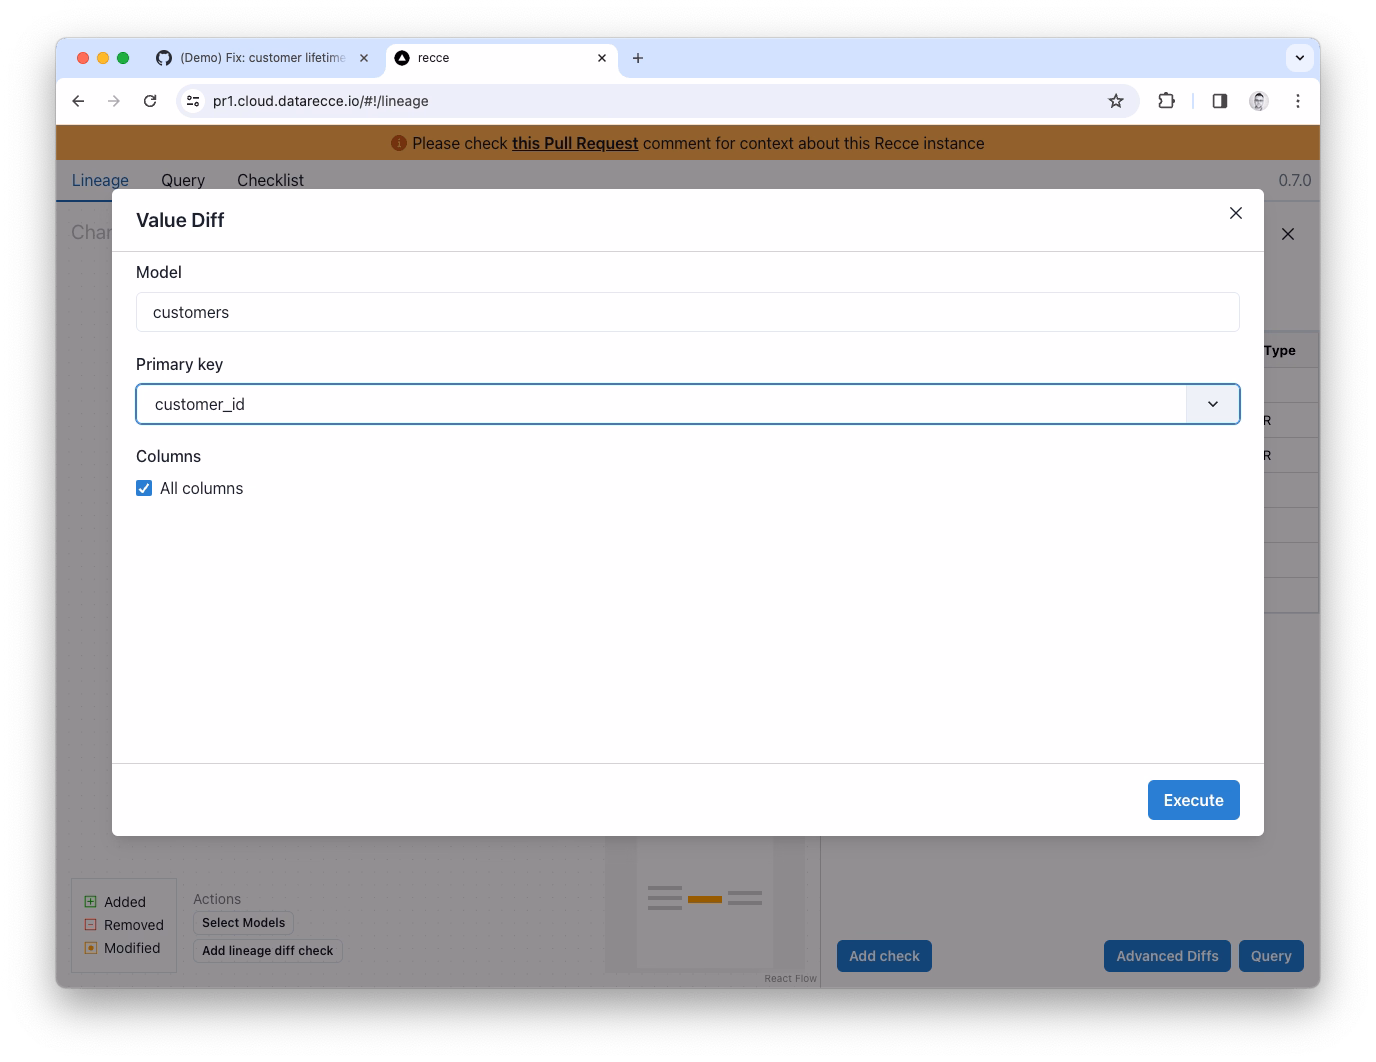Viewport: 1376px width, 1062px height.
Task: Click the 0.7.0 version label
Action: click(x=1295, y=180)
